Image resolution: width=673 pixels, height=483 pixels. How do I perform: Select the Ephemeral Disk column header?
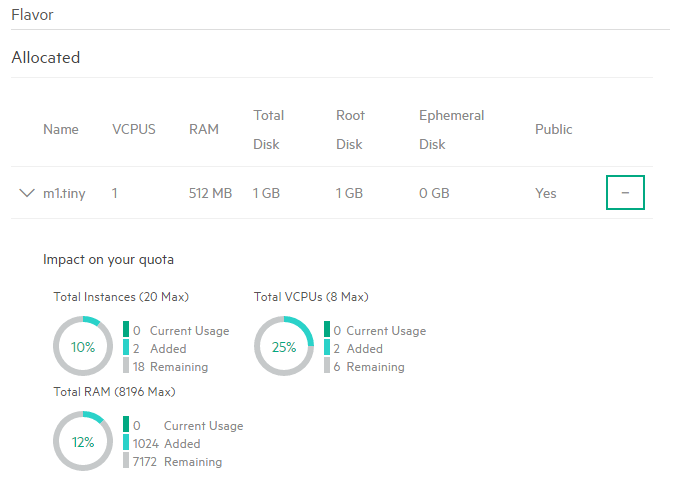pos(452,130)
